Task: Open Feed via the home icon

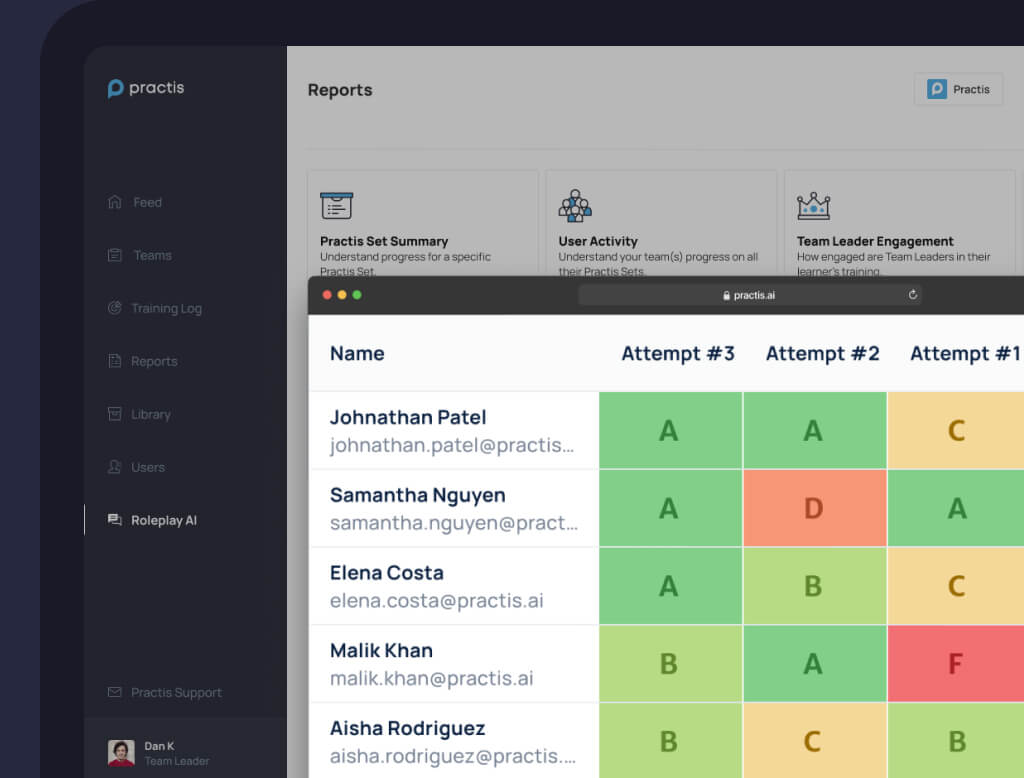Action: tap(115, 202)
